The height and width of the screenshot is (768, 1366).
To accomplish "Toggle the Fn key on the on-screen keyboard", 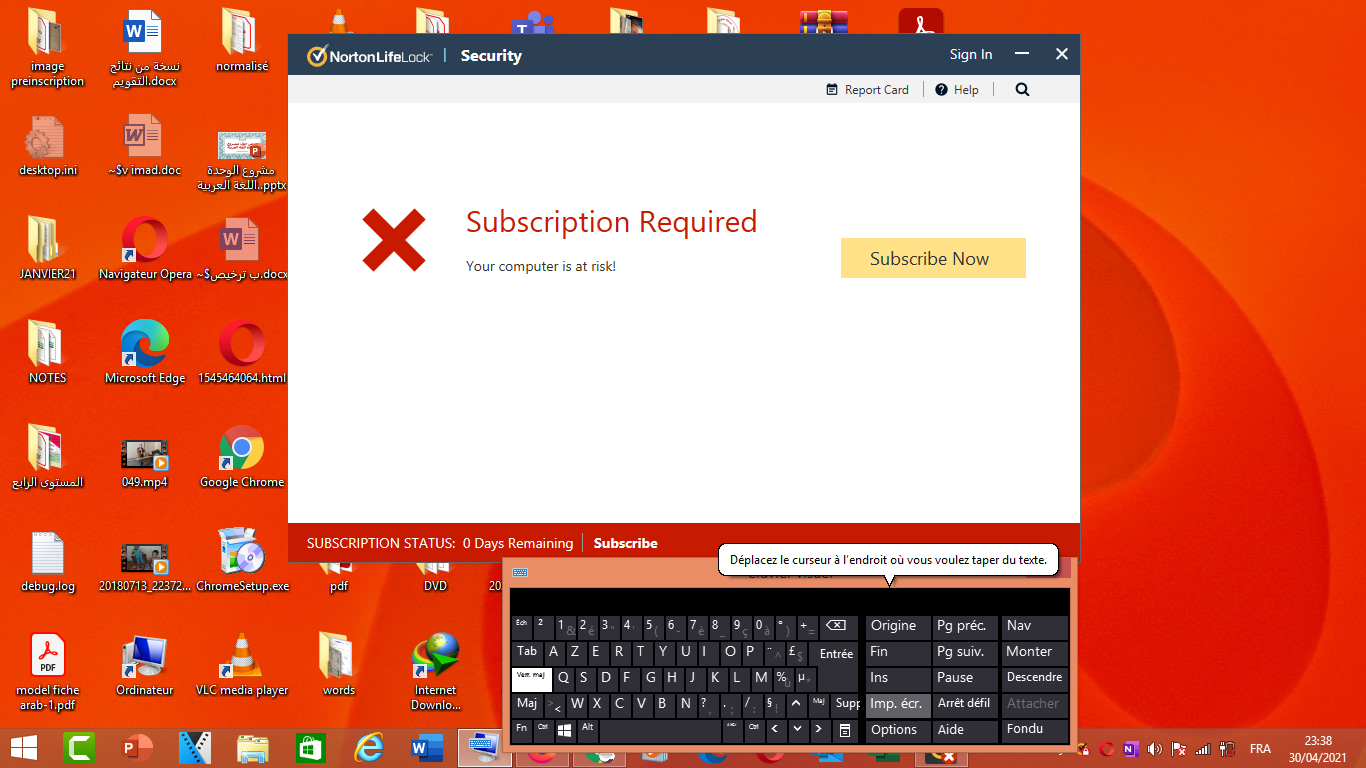I will 522,731.
